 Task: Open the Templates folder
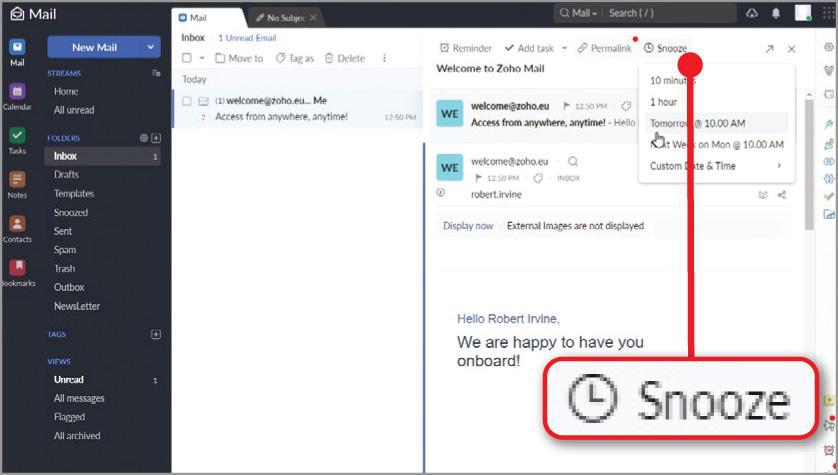point(74,193)
